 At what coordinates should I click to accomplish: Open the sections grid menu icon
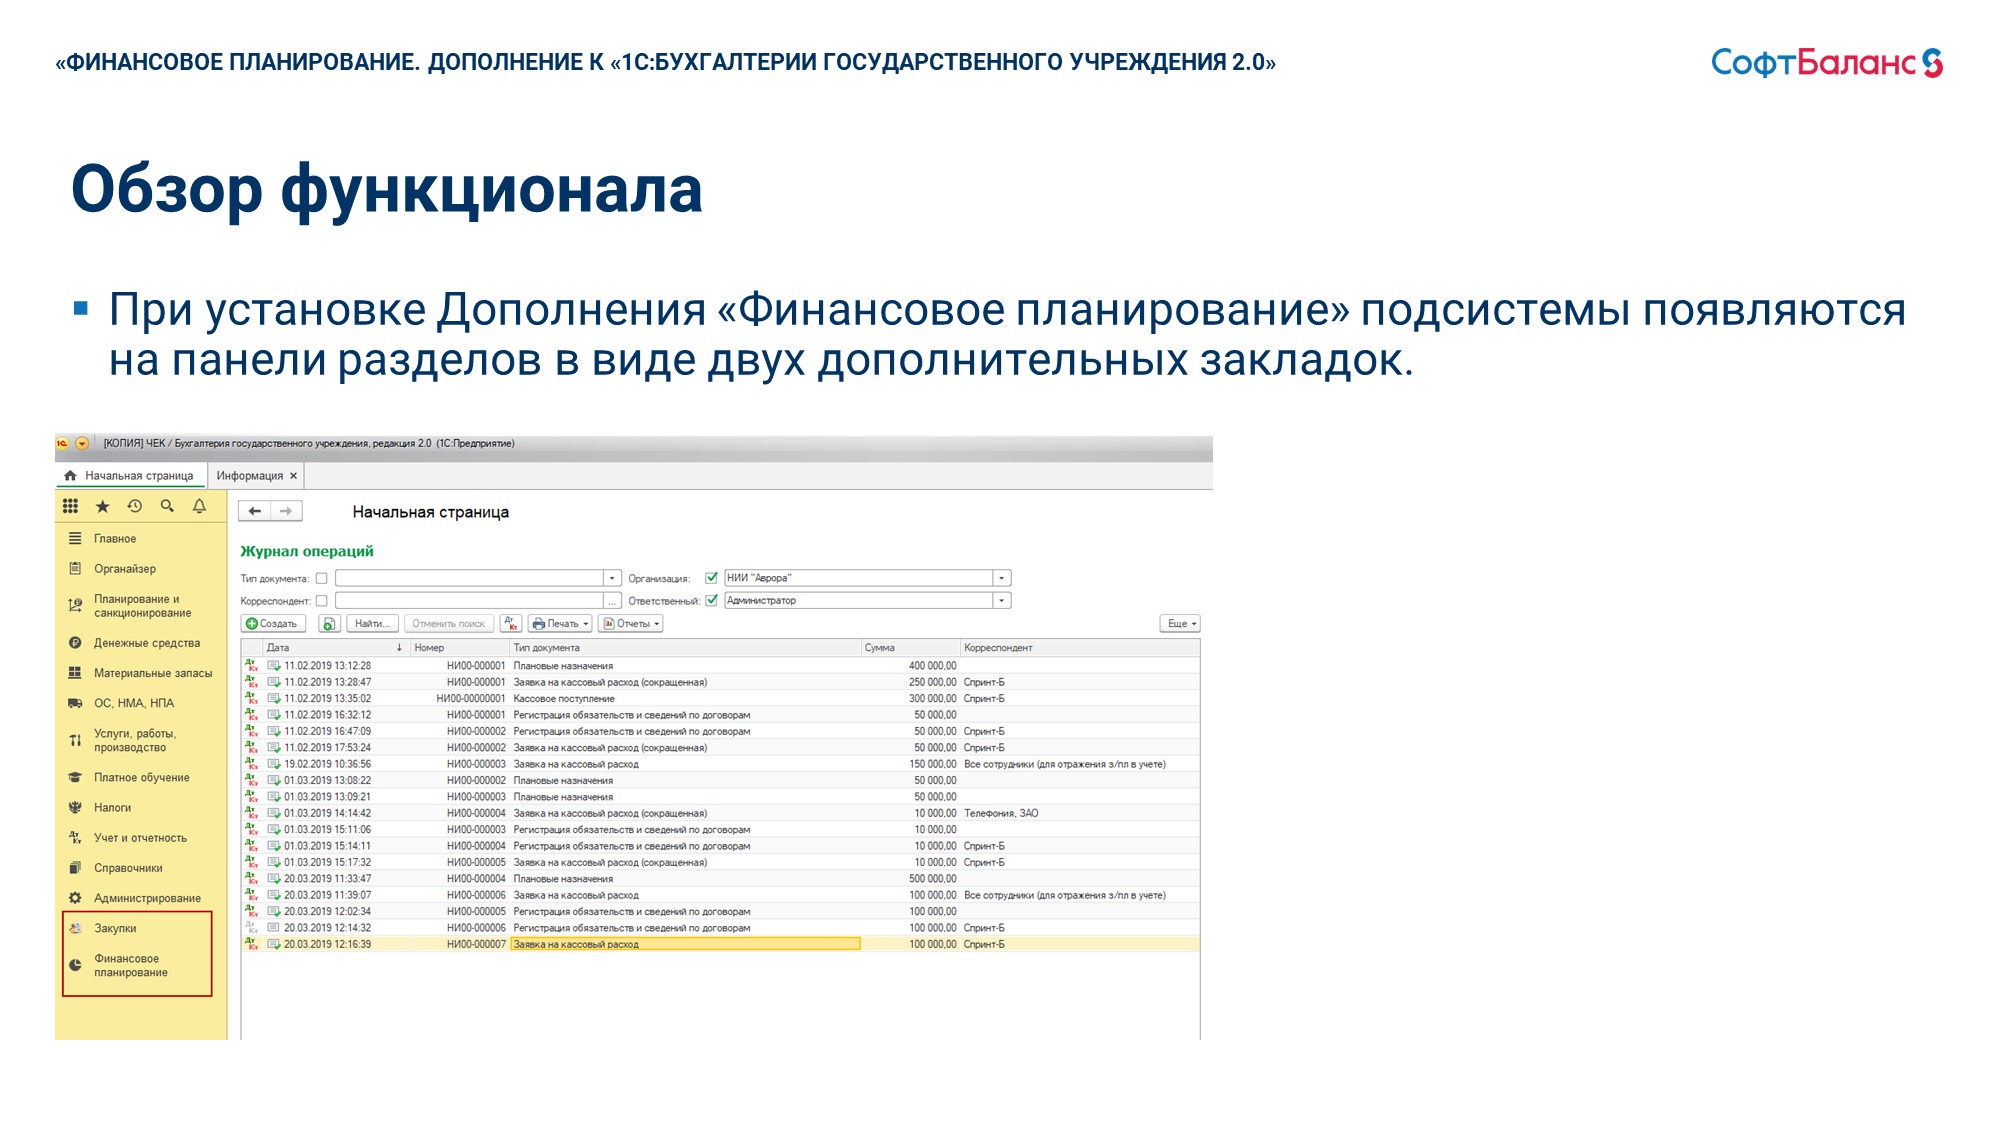[70, 506]
